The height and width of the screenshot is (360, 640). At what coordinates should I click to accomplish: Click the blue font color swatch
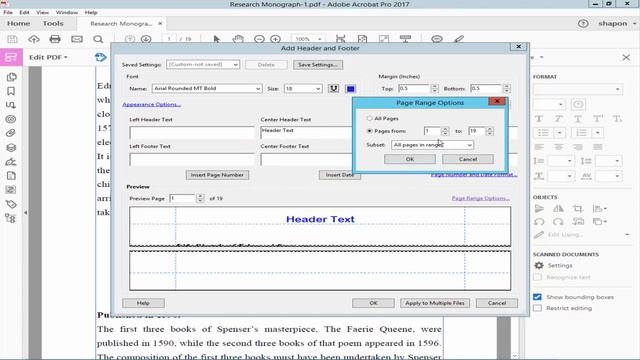coord(351,89)
